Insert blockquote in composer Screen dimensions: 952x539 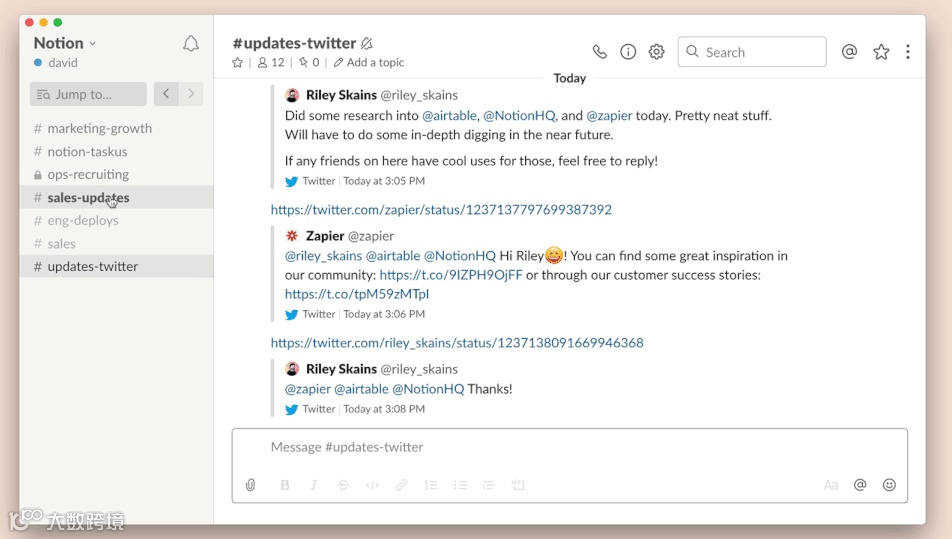point(489,485)
